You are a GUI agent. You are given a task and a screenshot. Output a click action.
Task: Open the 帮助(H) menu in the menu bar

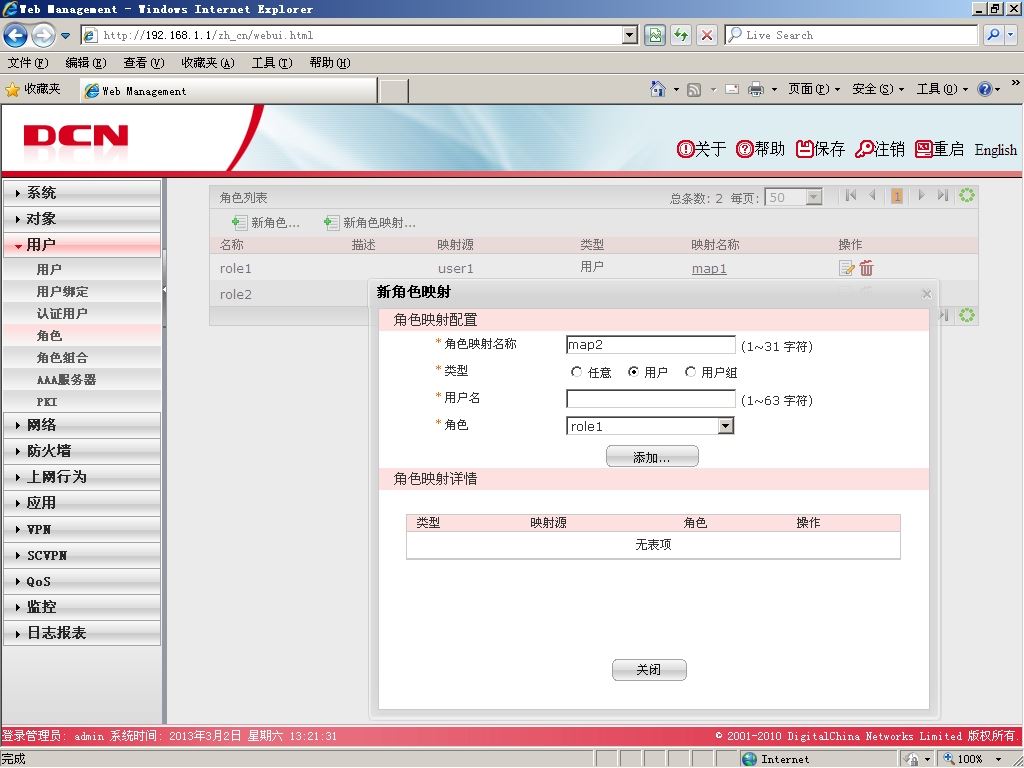[330, 63]
